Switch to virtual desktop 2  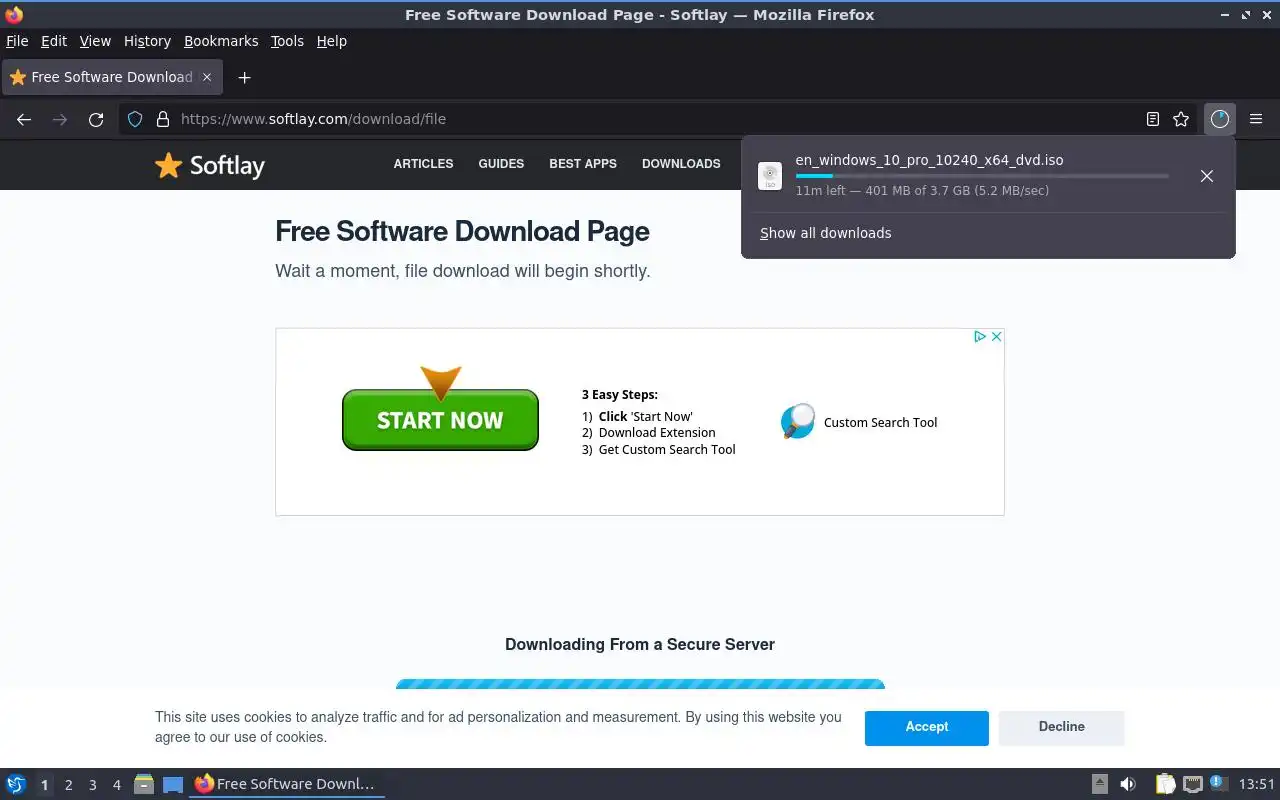[x=68, y=785]
